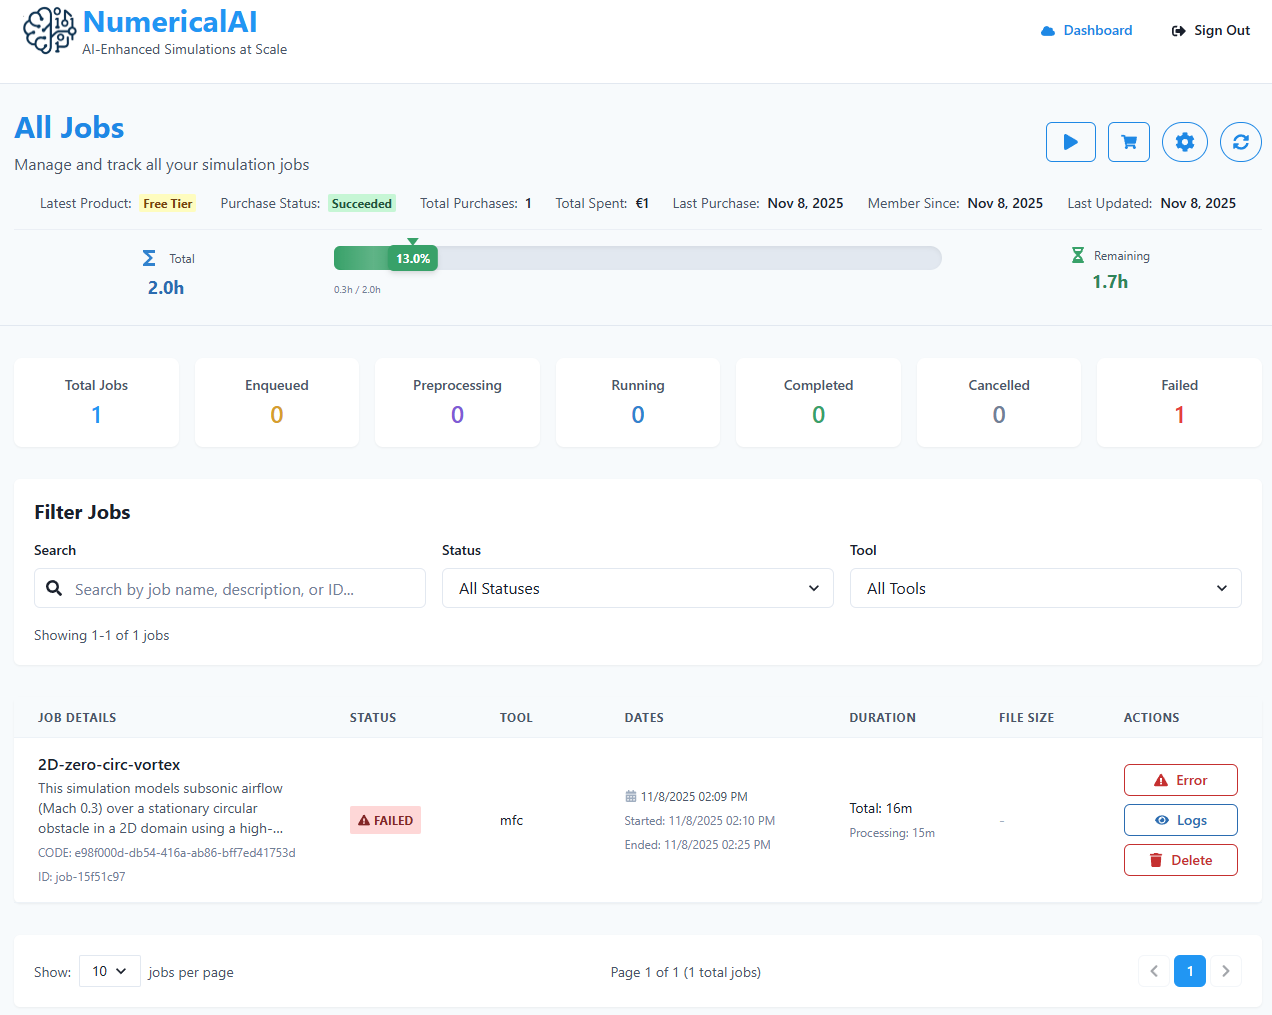The image size is (1272, 1015).
Task: Click the Total: 16m duration text
Action: (881, 808)
